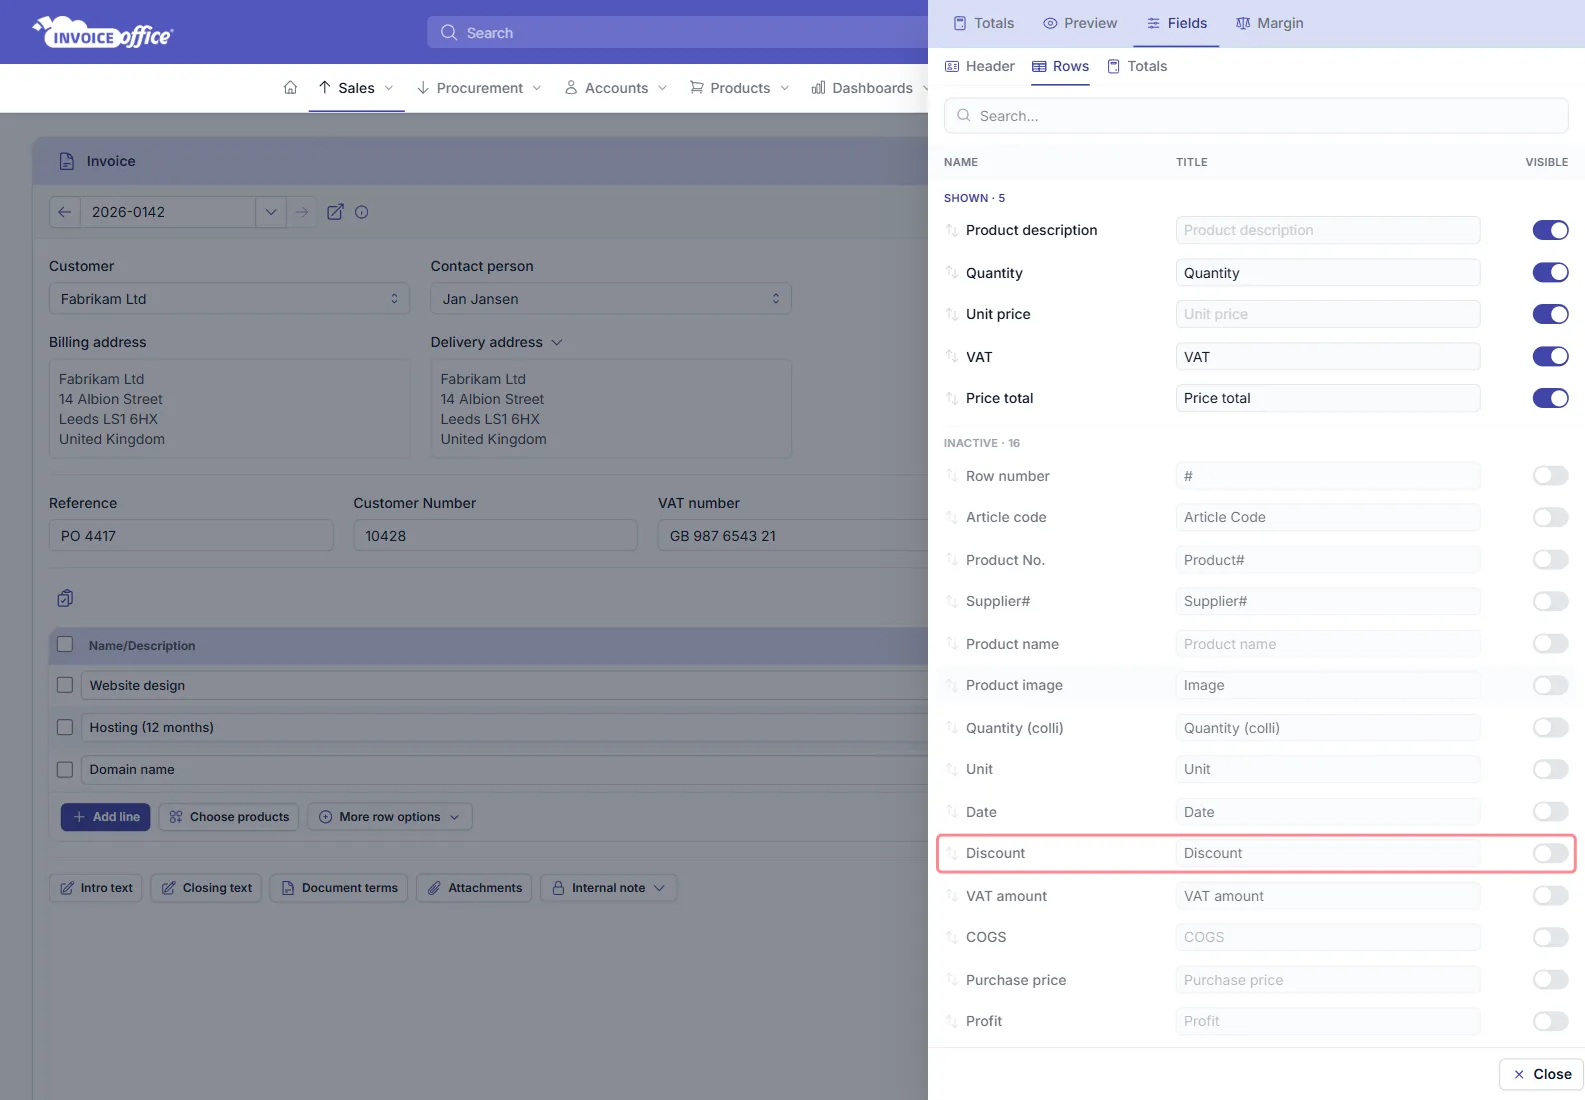This screenshot has width=1585, height=1100.
Task: Go to next invoice with right arrow
Action: tap(302, 212)
